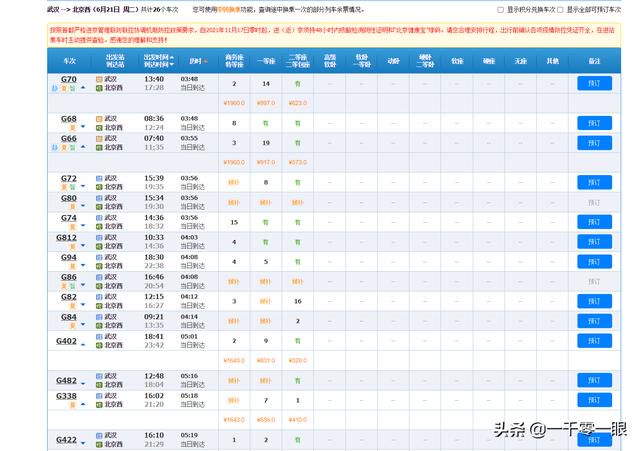Click the origin station icon beside 武汉 in G70 row
The image size is (640, 451).
99,79
